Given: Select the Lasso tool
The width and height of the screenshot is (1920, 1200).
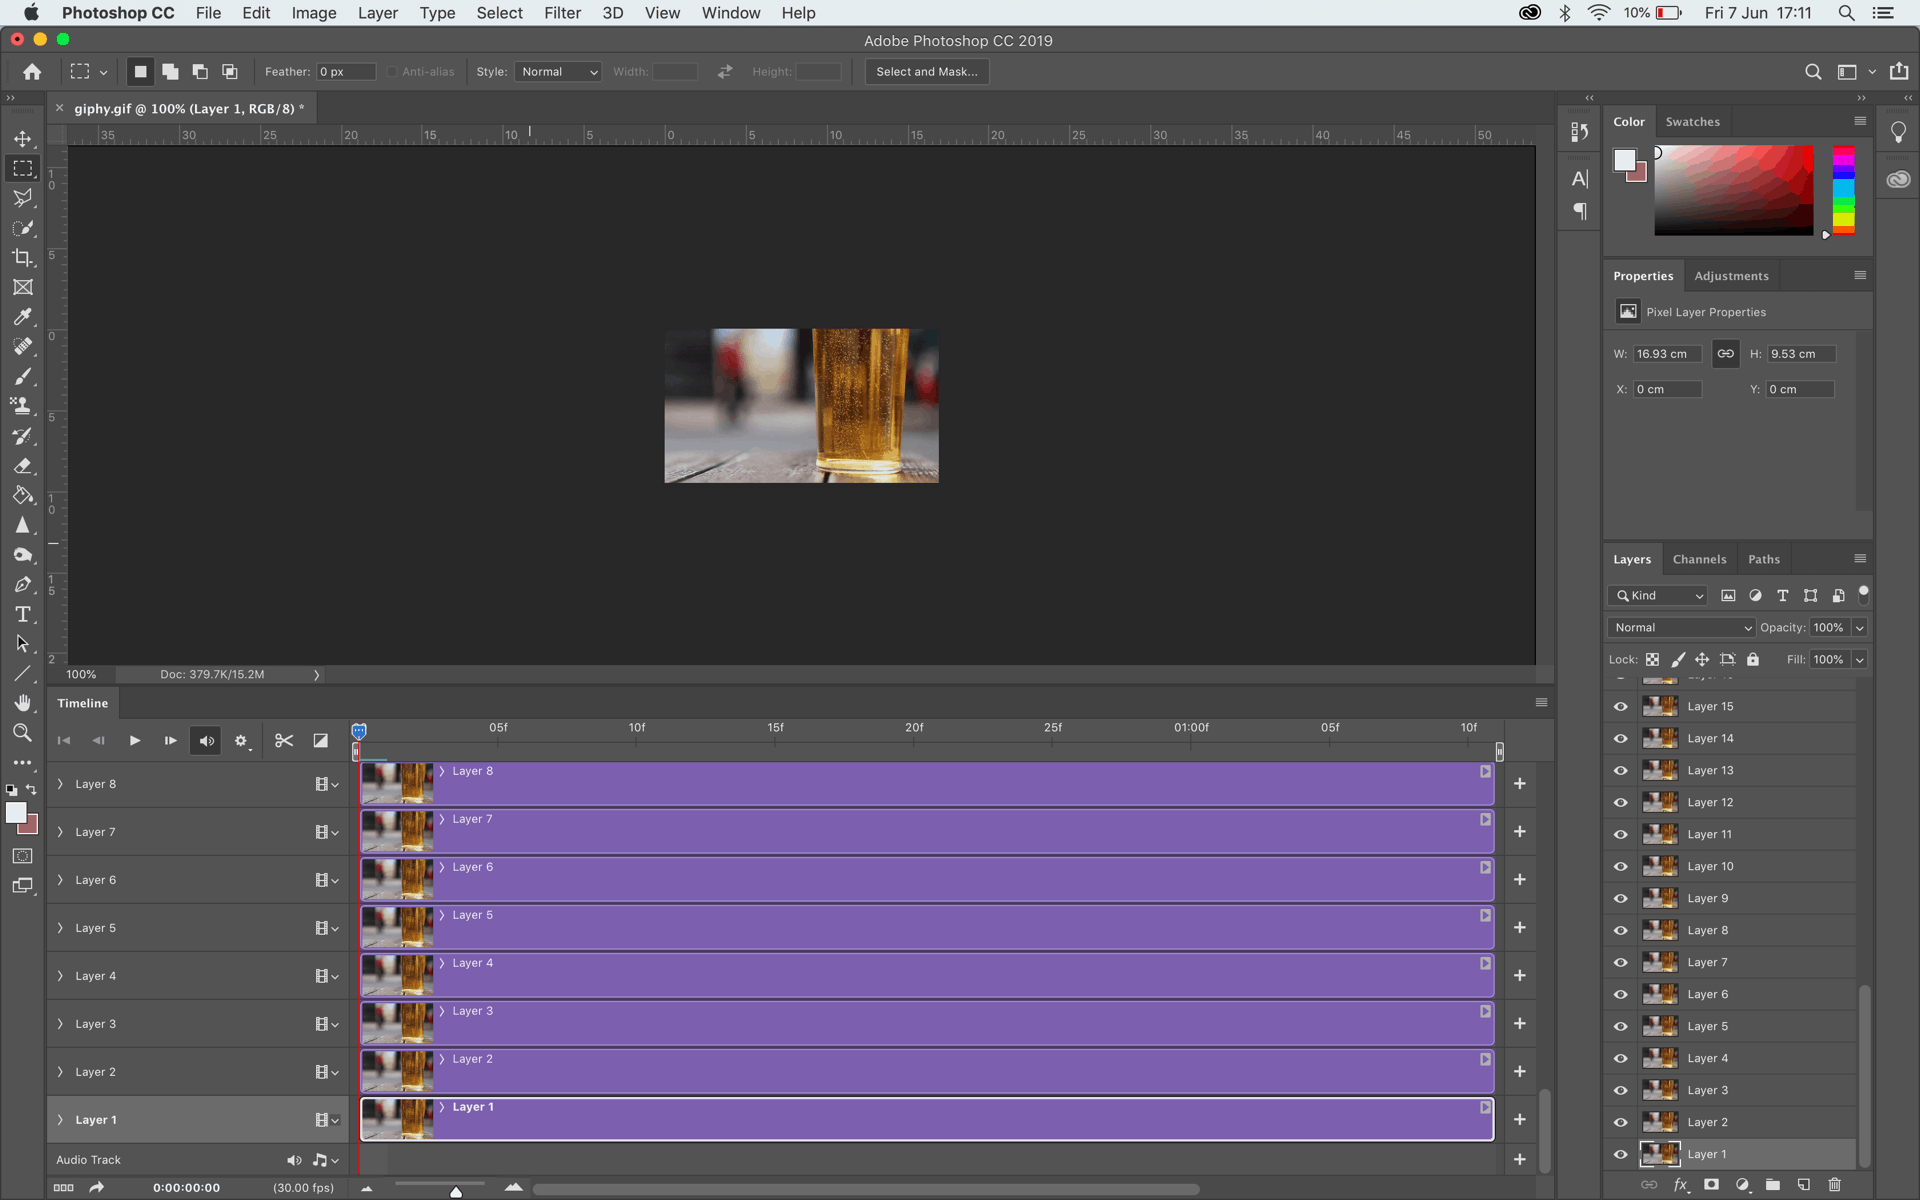Looking at the screenshot, I should click(22, 198).
